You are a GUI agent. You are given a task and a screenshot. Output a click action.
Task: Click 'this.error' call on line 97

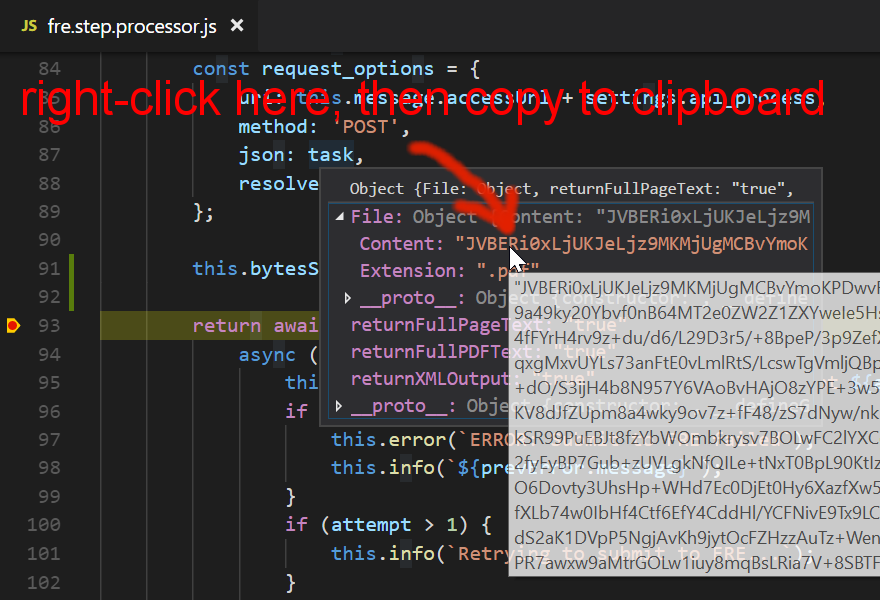(x=388, y=439)
